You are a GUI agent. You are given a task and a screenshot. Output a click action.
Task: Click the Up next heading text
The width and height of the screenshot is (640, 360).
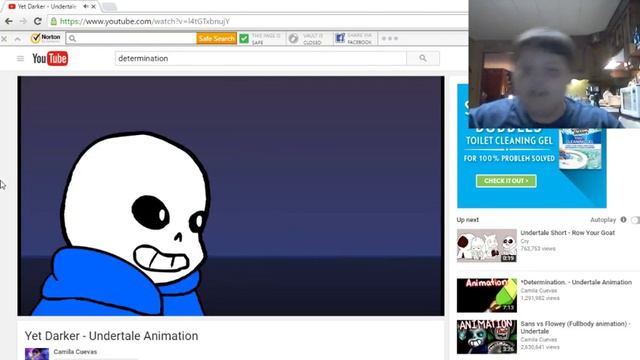pos(468,220)
